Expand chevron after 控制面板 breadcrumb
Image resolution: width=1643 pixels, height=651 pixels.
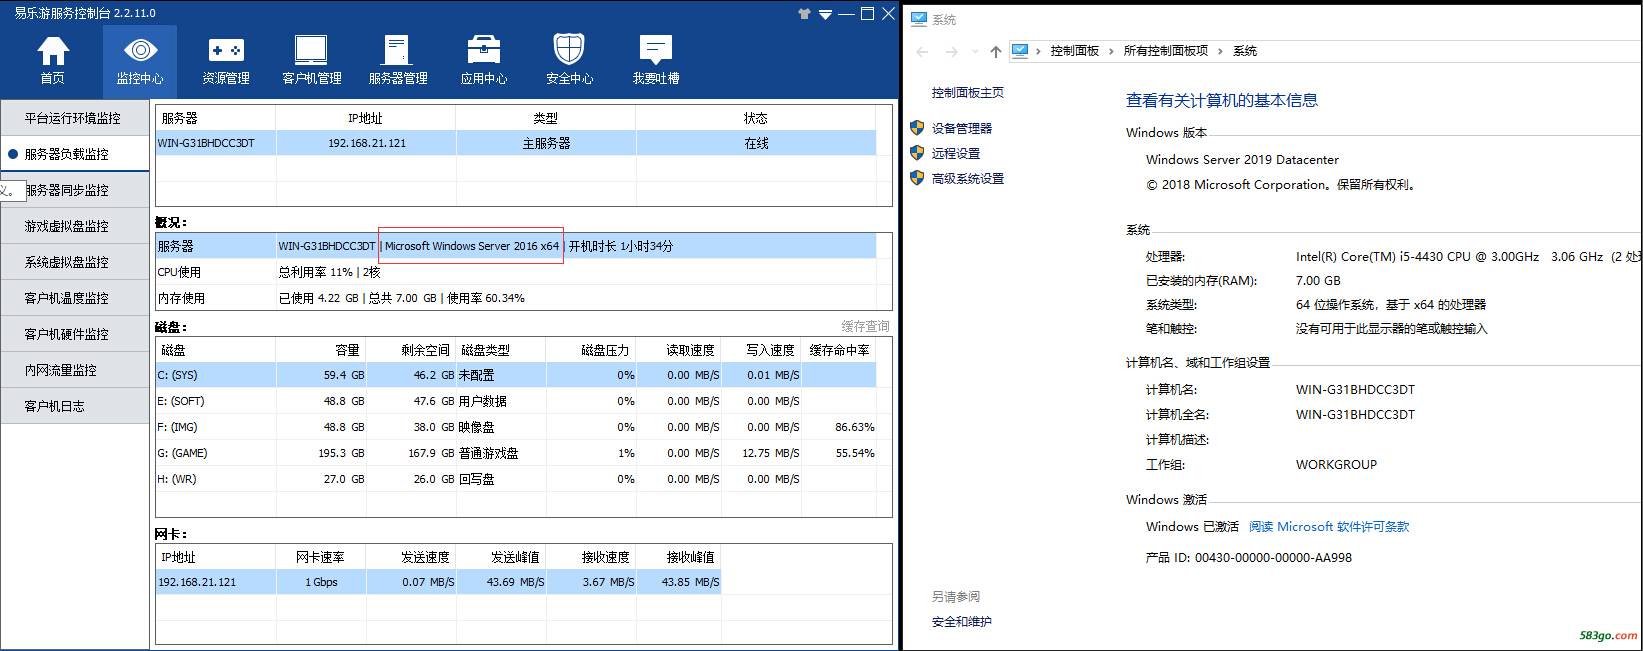(x=1111, y=51)
